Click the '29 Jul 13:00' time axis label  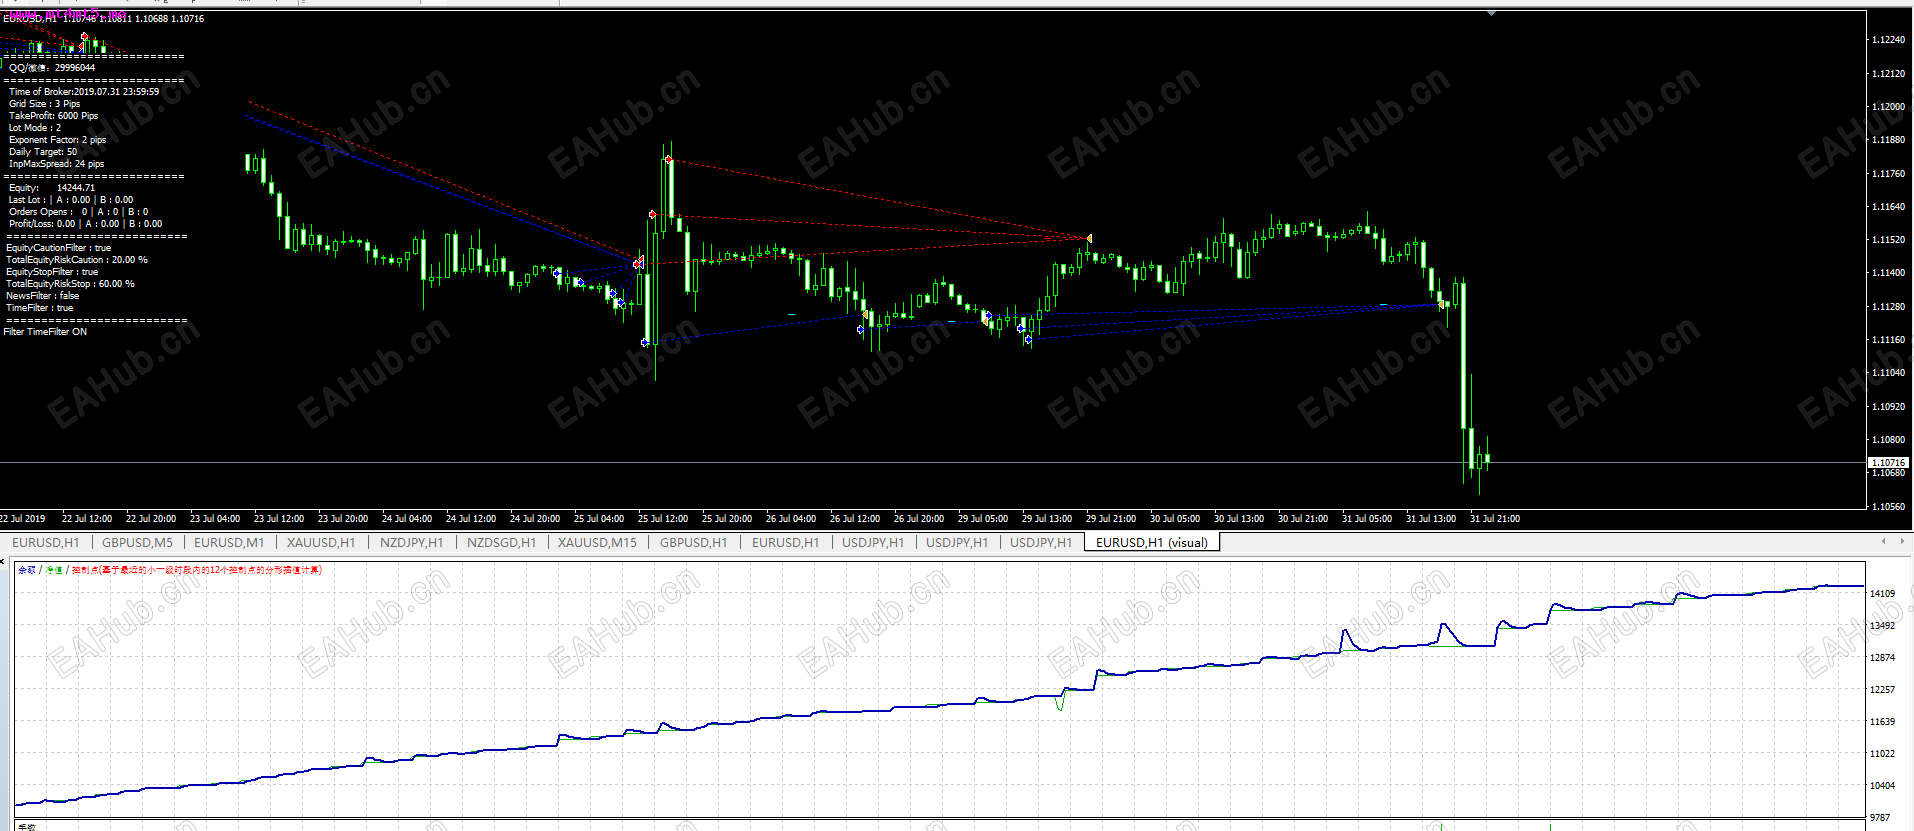point(1047,519)
